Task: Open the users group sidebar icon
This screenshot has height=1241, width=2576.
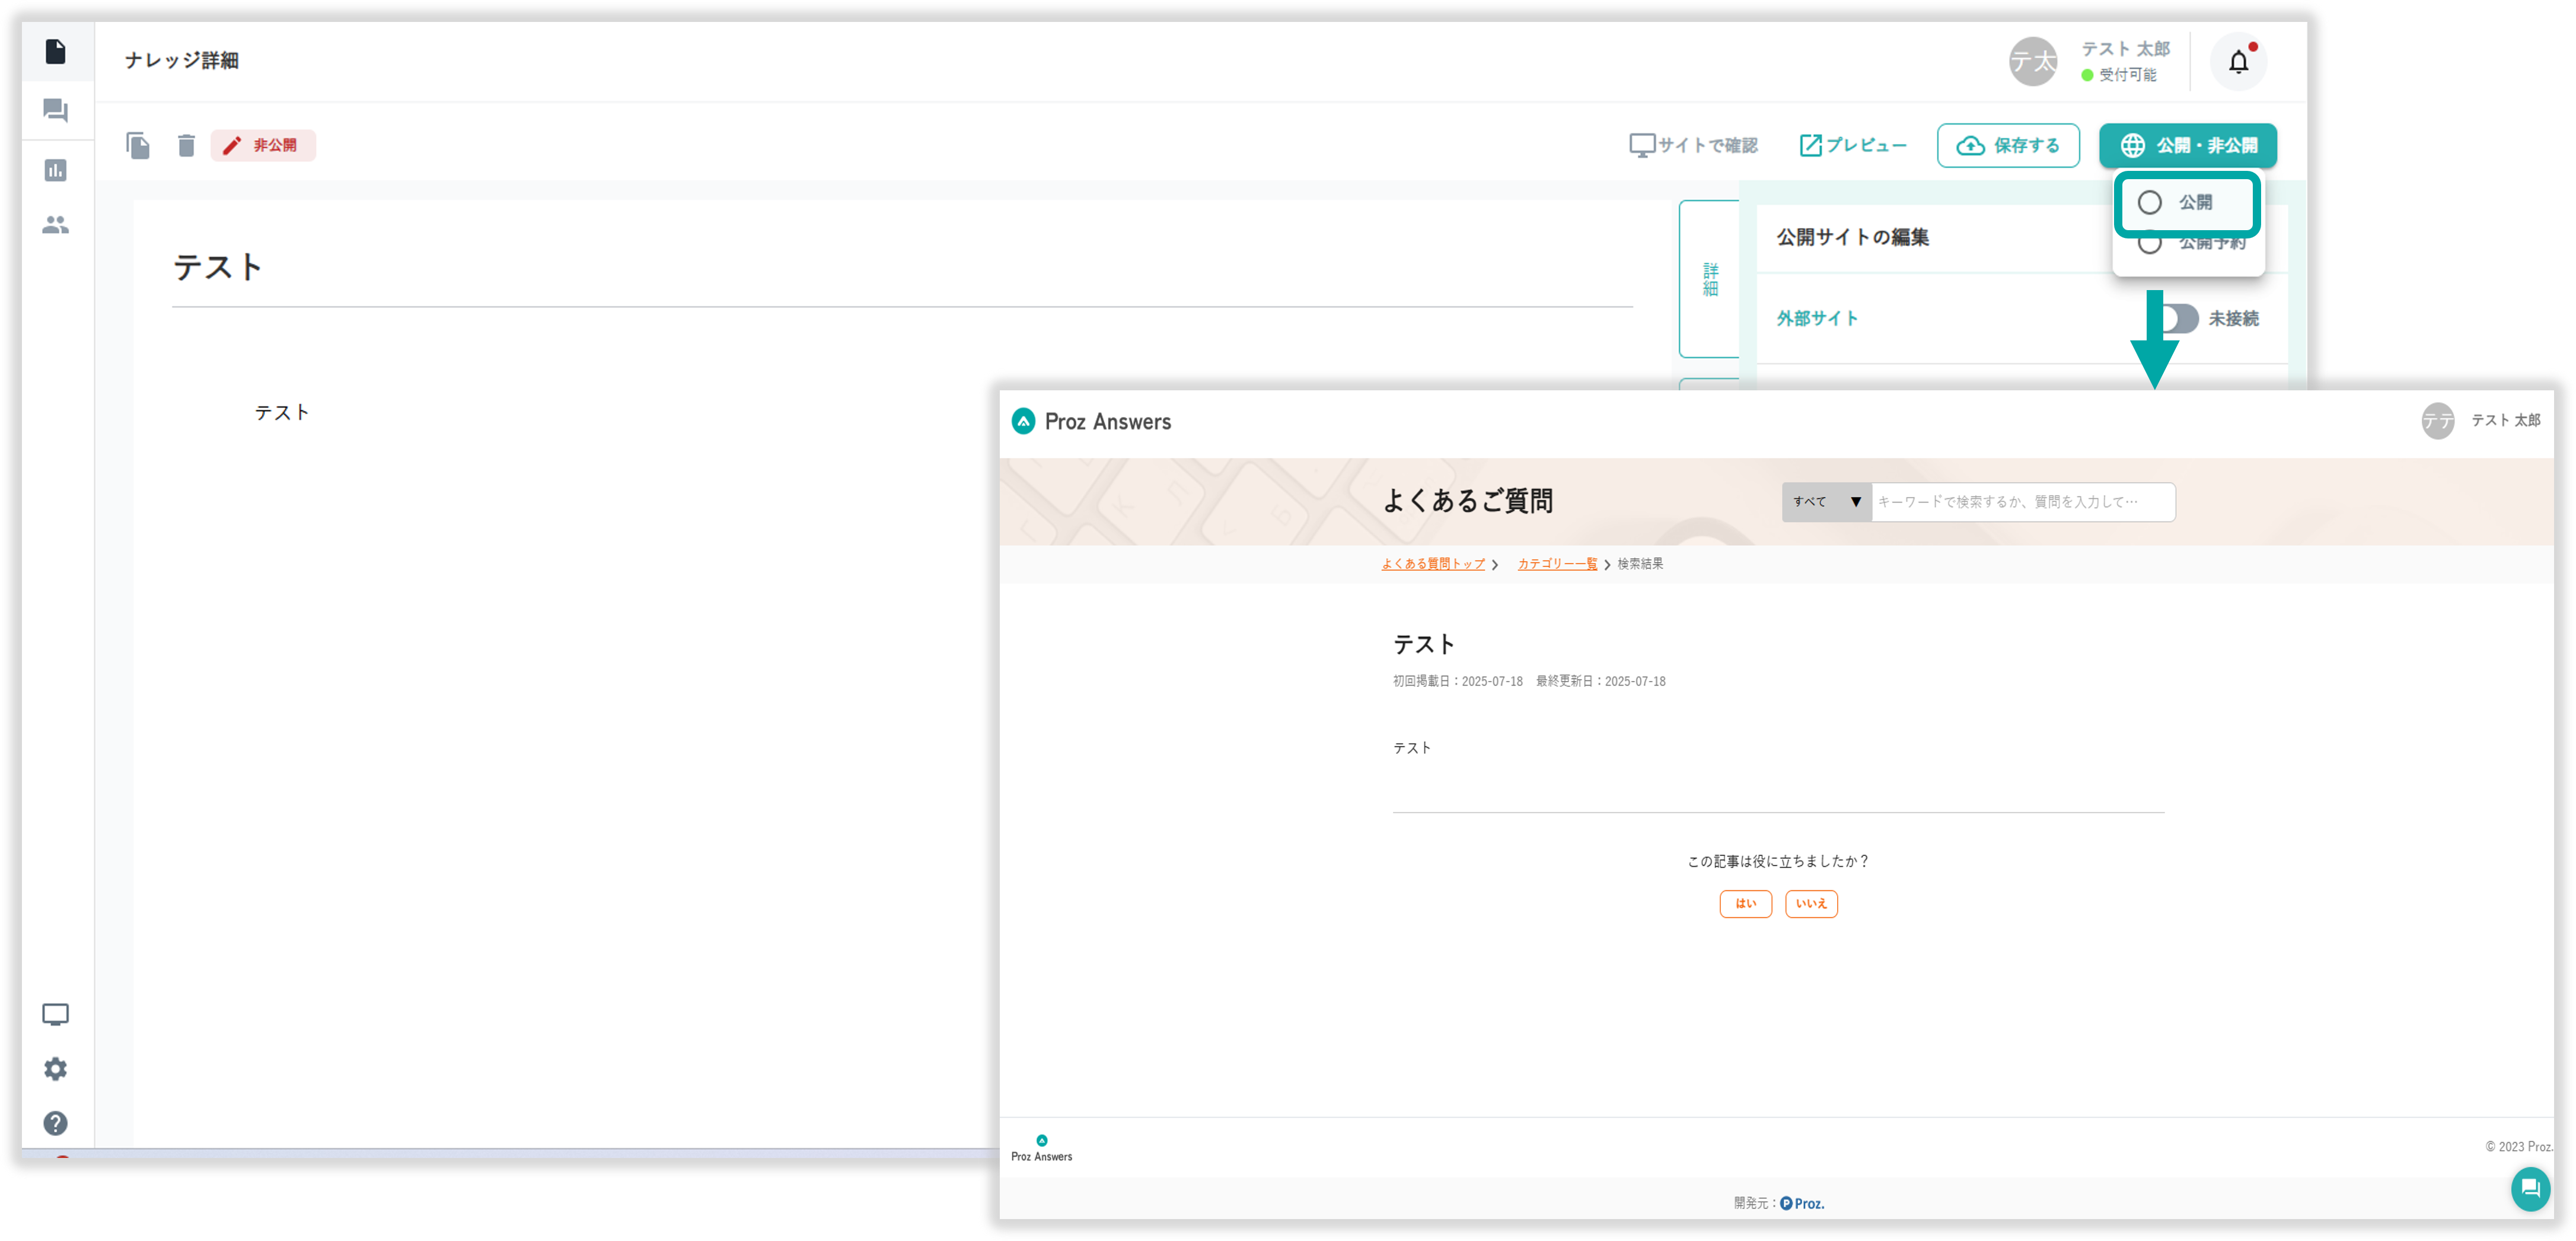Action: (x=56, y=225)
